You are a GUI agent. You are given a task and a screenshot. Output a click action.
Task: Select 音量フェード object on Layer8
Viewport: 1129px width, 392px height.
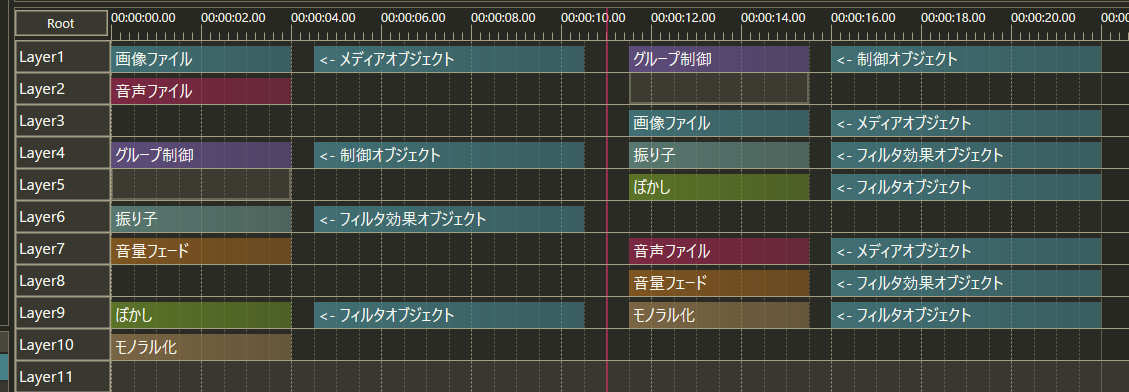(719, 283)
